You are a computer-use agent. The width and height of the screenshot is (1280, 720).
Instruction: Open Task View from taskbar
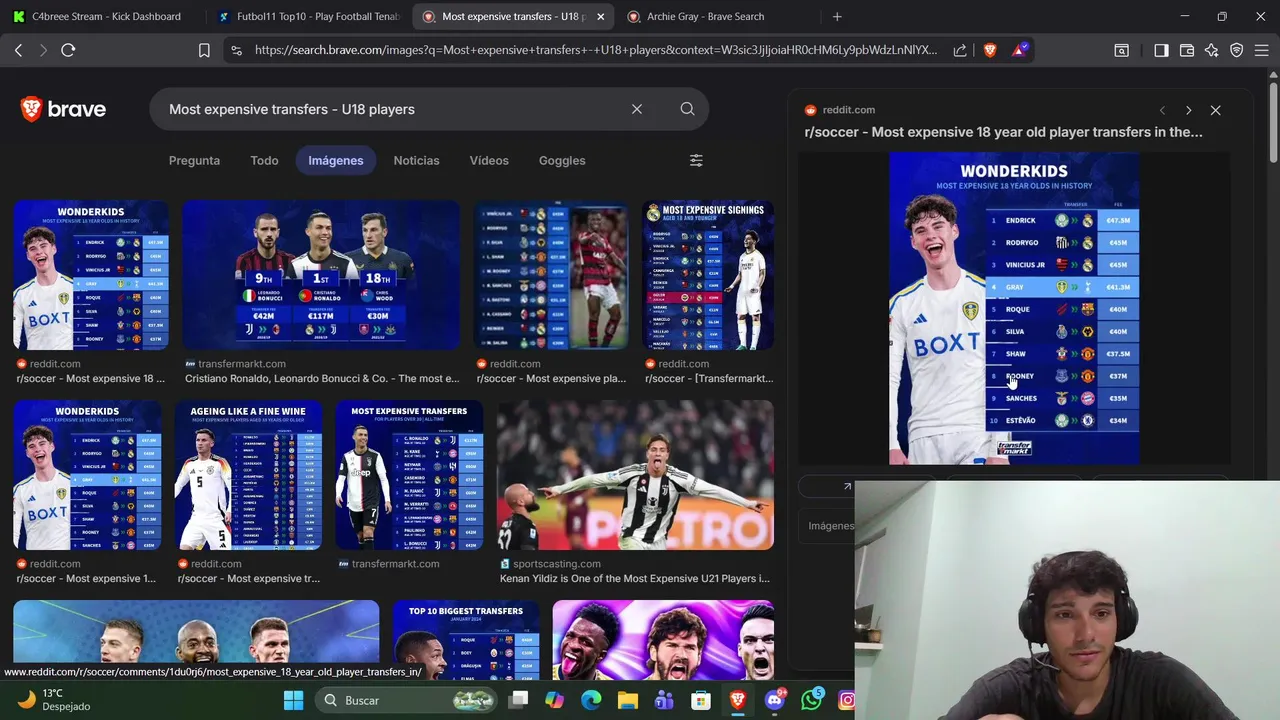click(x=518, y=700)
